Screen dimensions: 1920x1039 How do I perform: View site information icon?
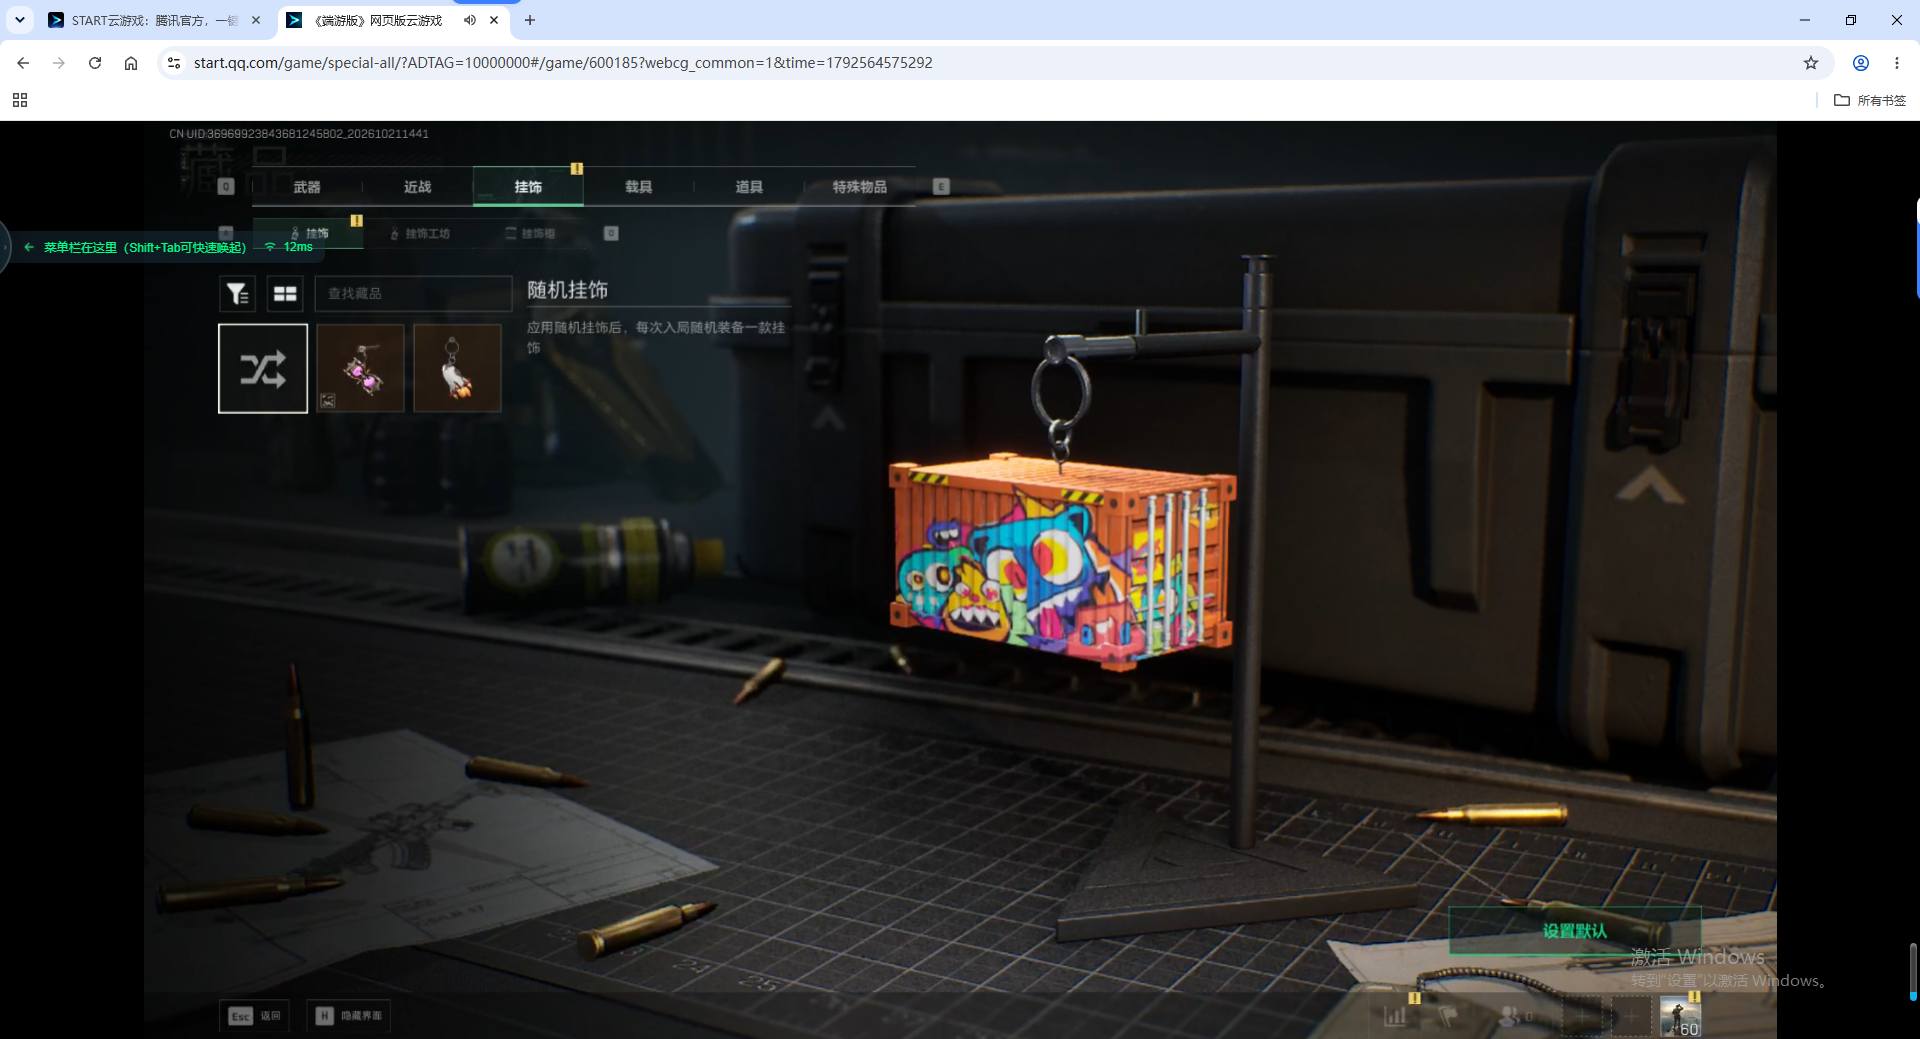click(x=174, y=63)
